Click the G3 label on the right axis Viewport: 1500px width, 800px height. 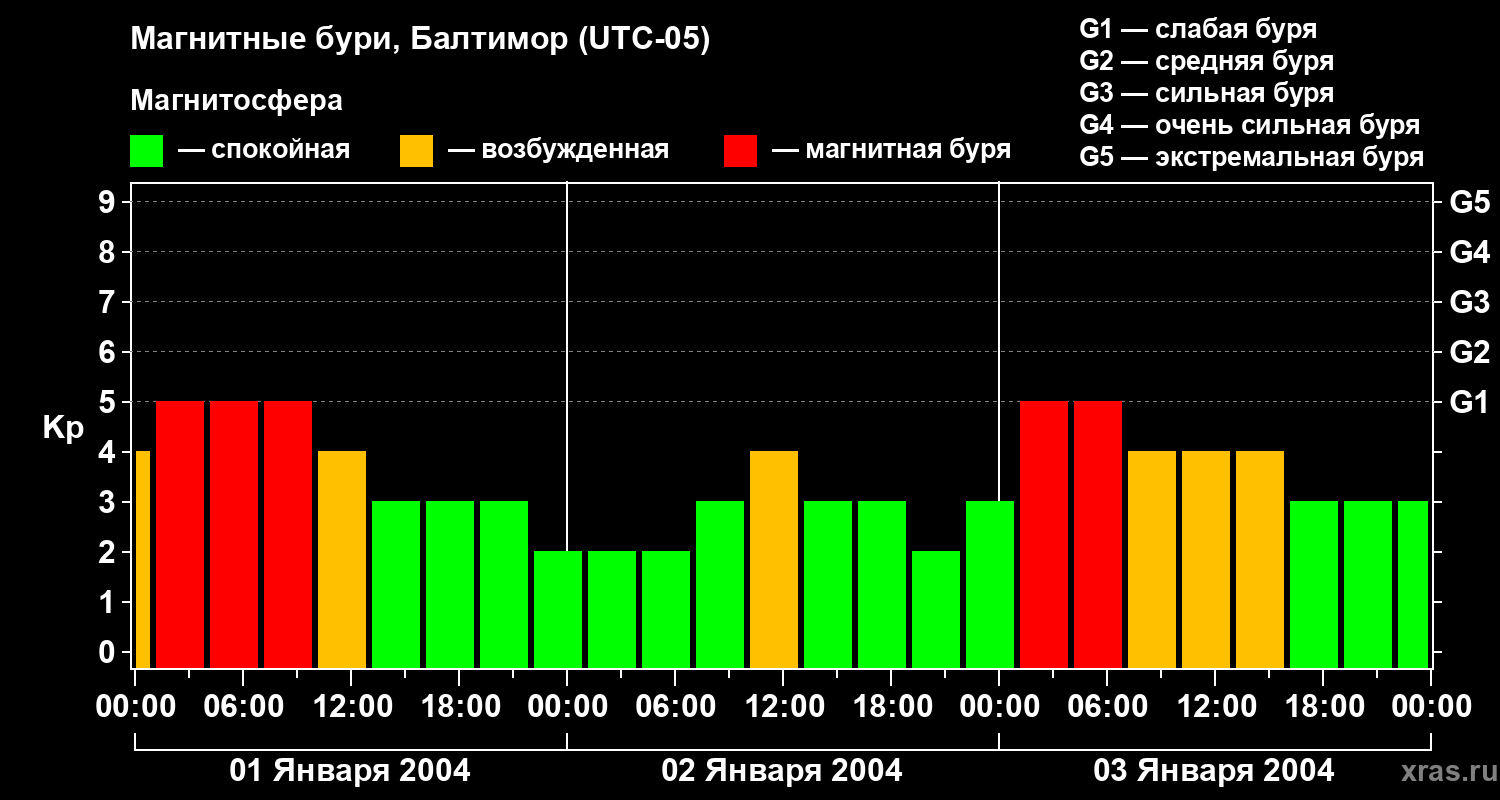pyautogui.click(x=1469, y=302)
